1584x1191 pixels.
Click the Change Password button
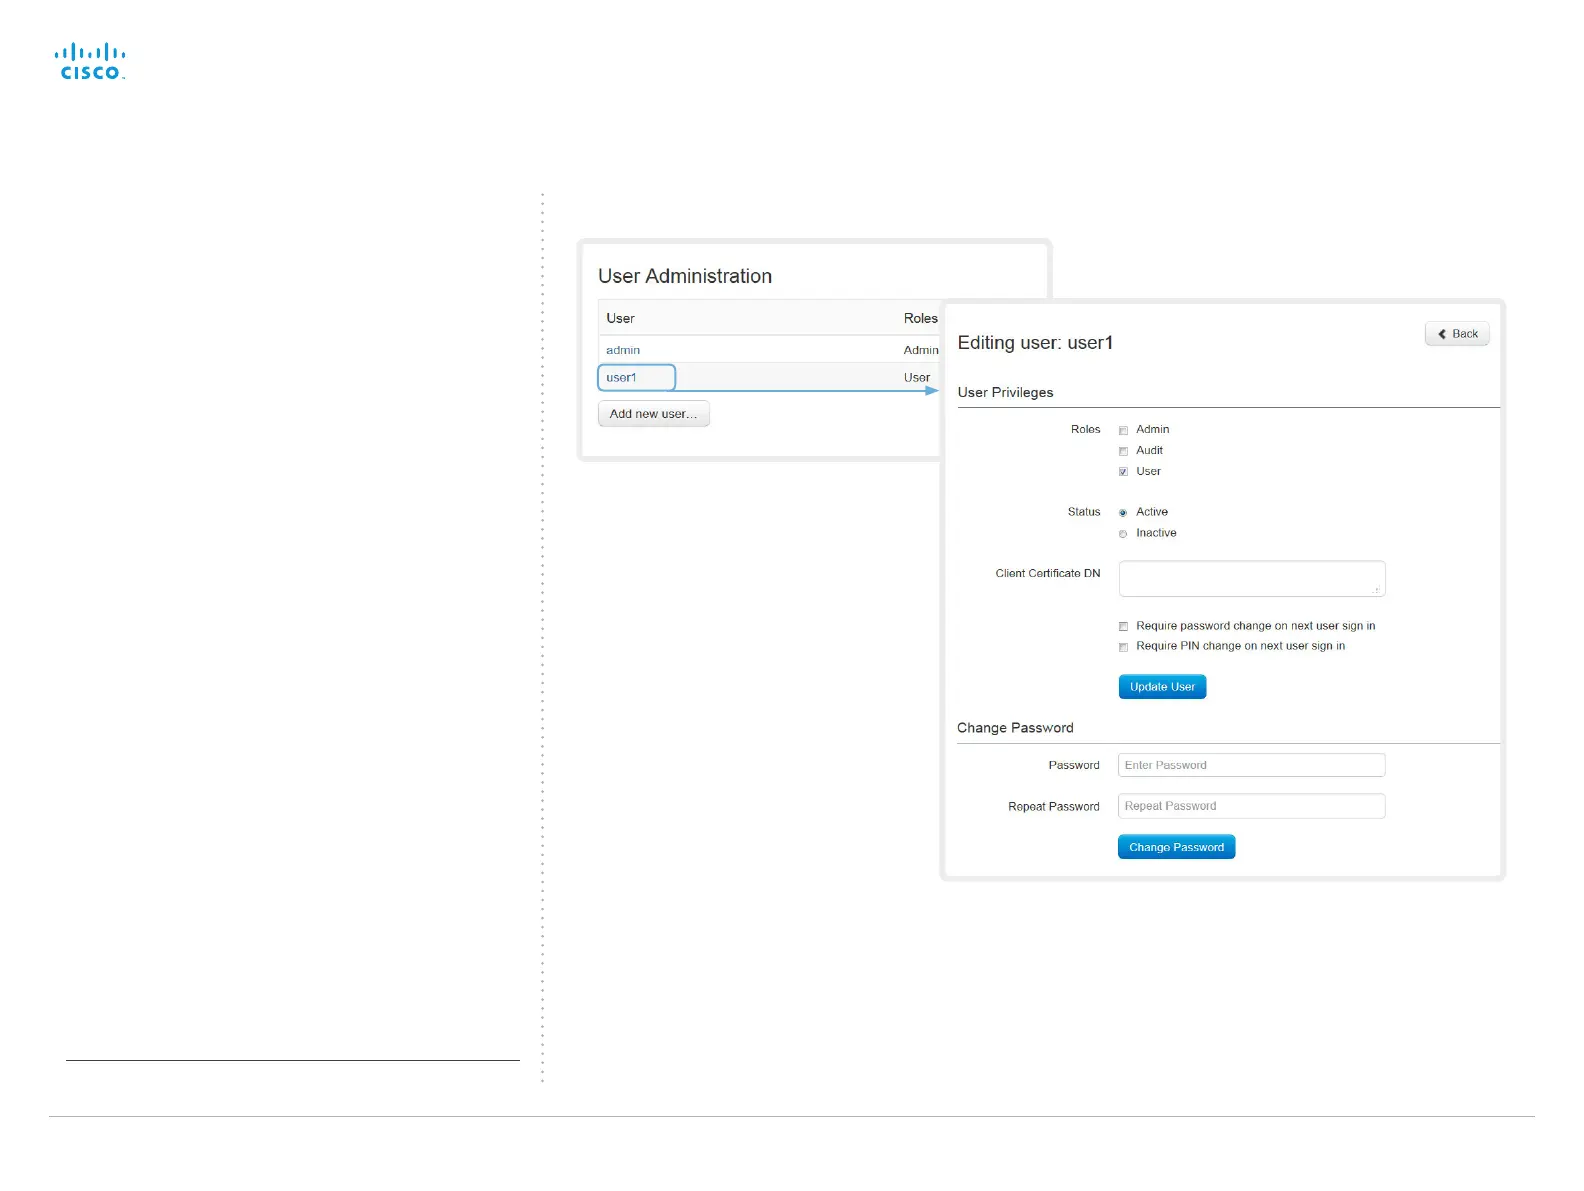pyautogui.click(x=1176, y=847)
